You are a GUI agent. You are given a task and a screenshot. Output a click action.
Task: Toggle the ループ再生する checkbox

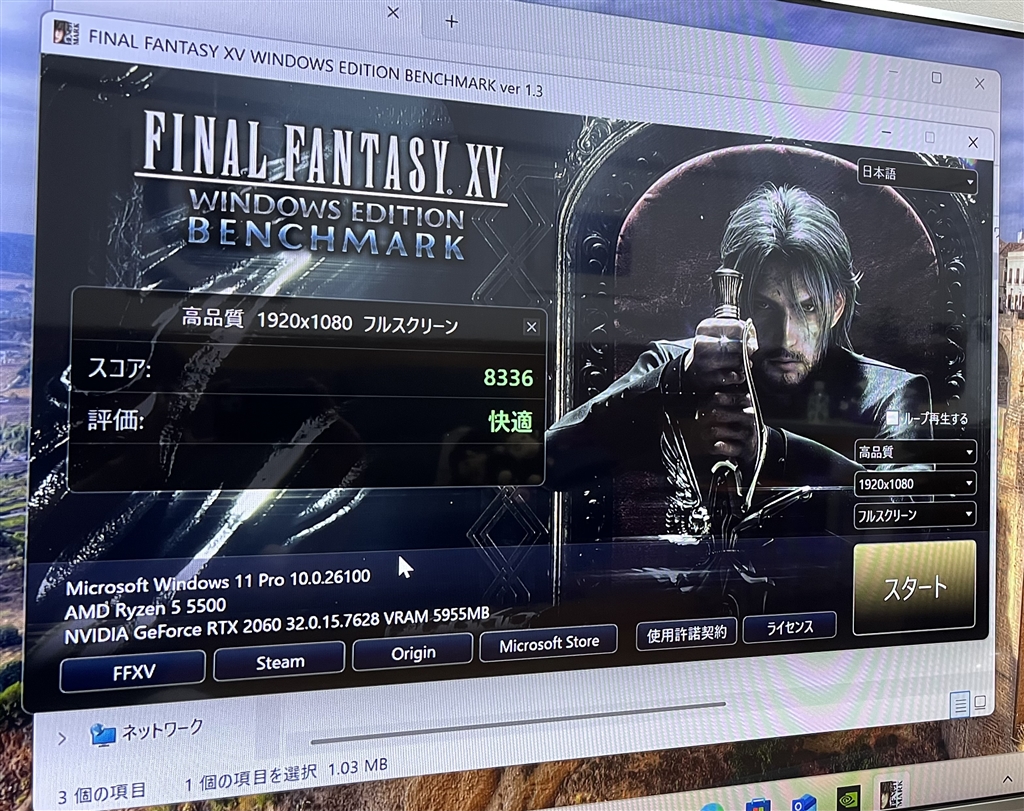coord(893,417)
